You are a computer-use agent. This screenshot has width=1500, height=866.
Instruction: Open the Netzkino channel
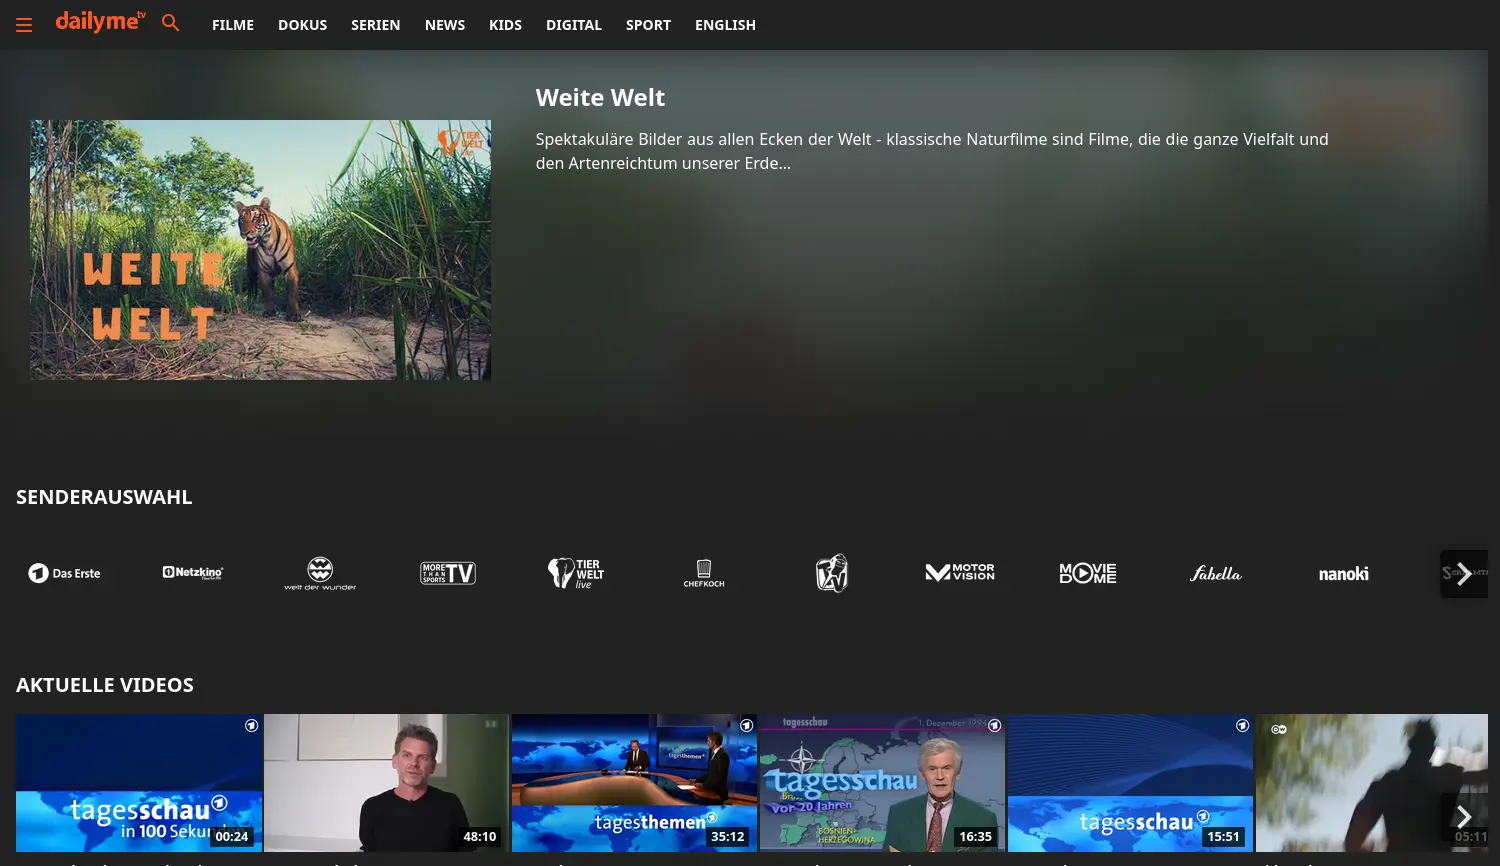point(192,573)
